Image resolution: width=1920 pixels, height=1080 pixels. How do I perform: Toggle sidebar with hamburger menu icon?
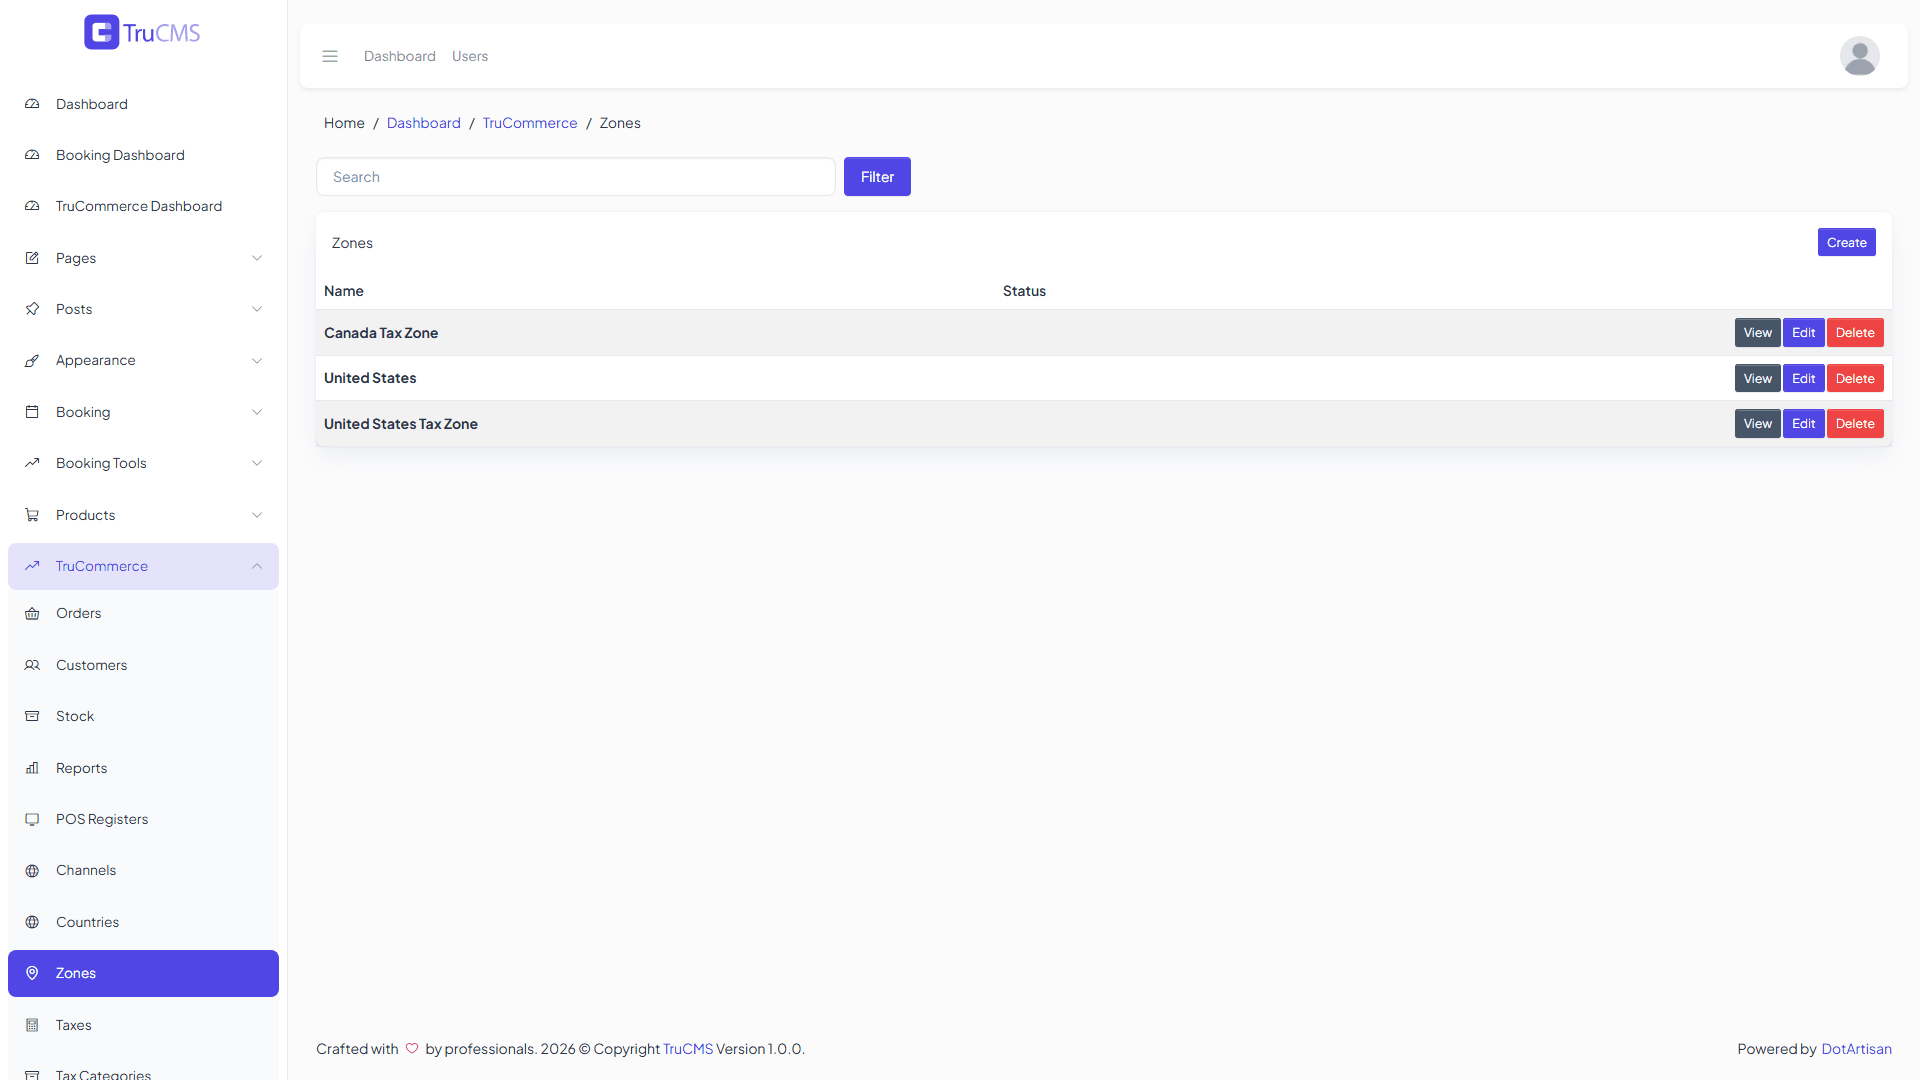[x=330, y=56]
